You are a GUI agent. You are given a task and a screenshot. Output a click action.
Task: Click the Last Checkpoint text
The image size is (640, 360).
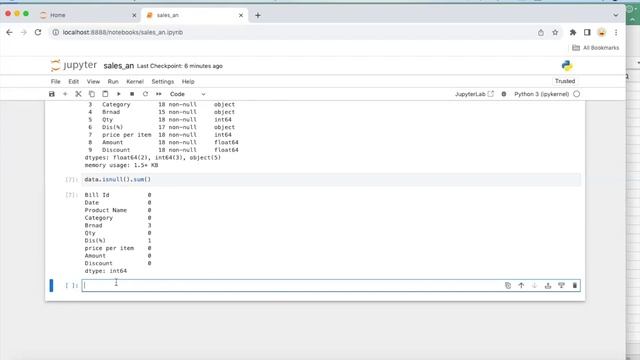coord(180,66)
